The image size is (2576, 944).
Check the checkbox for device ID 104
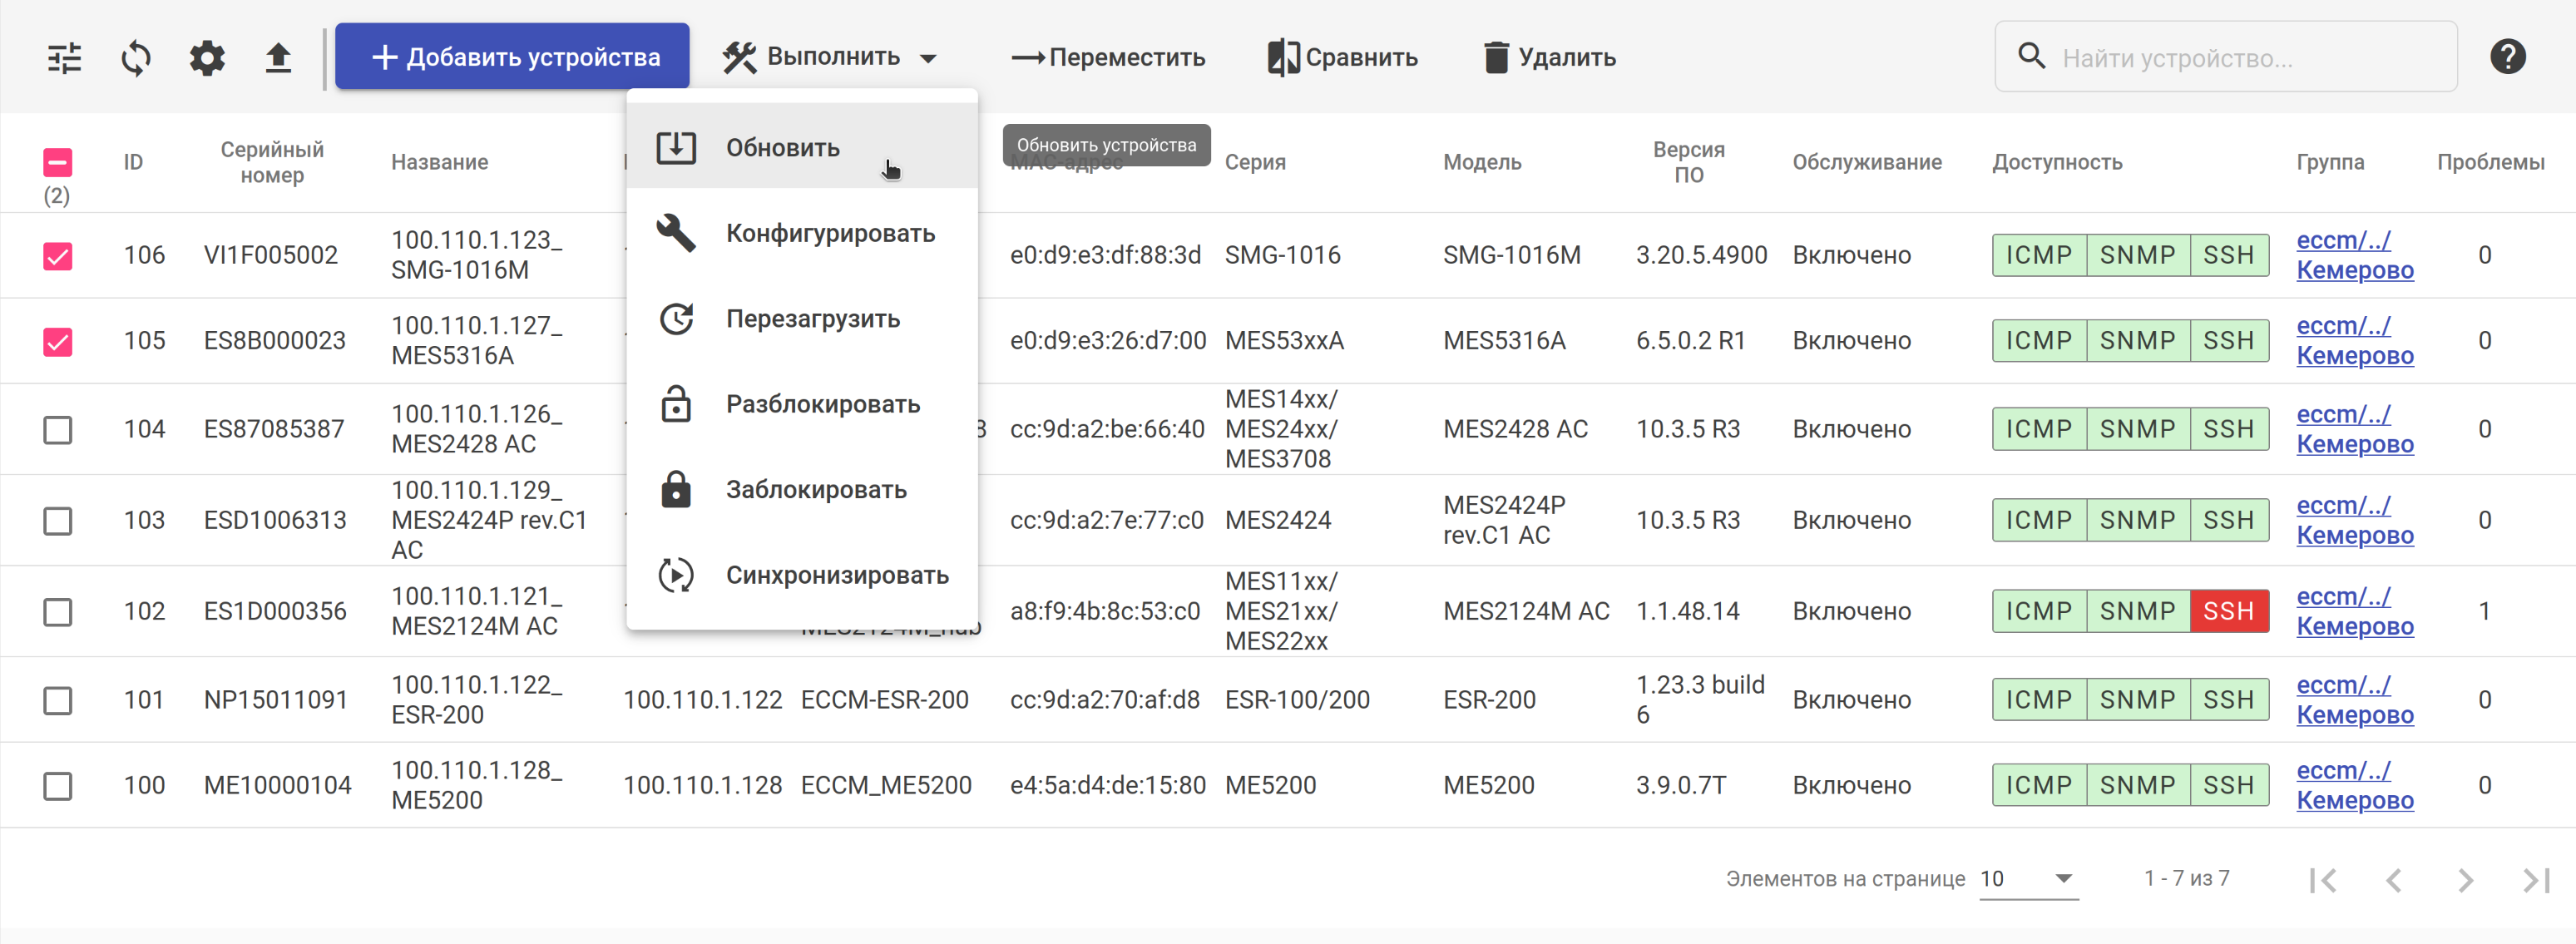[x=58, y=430]
